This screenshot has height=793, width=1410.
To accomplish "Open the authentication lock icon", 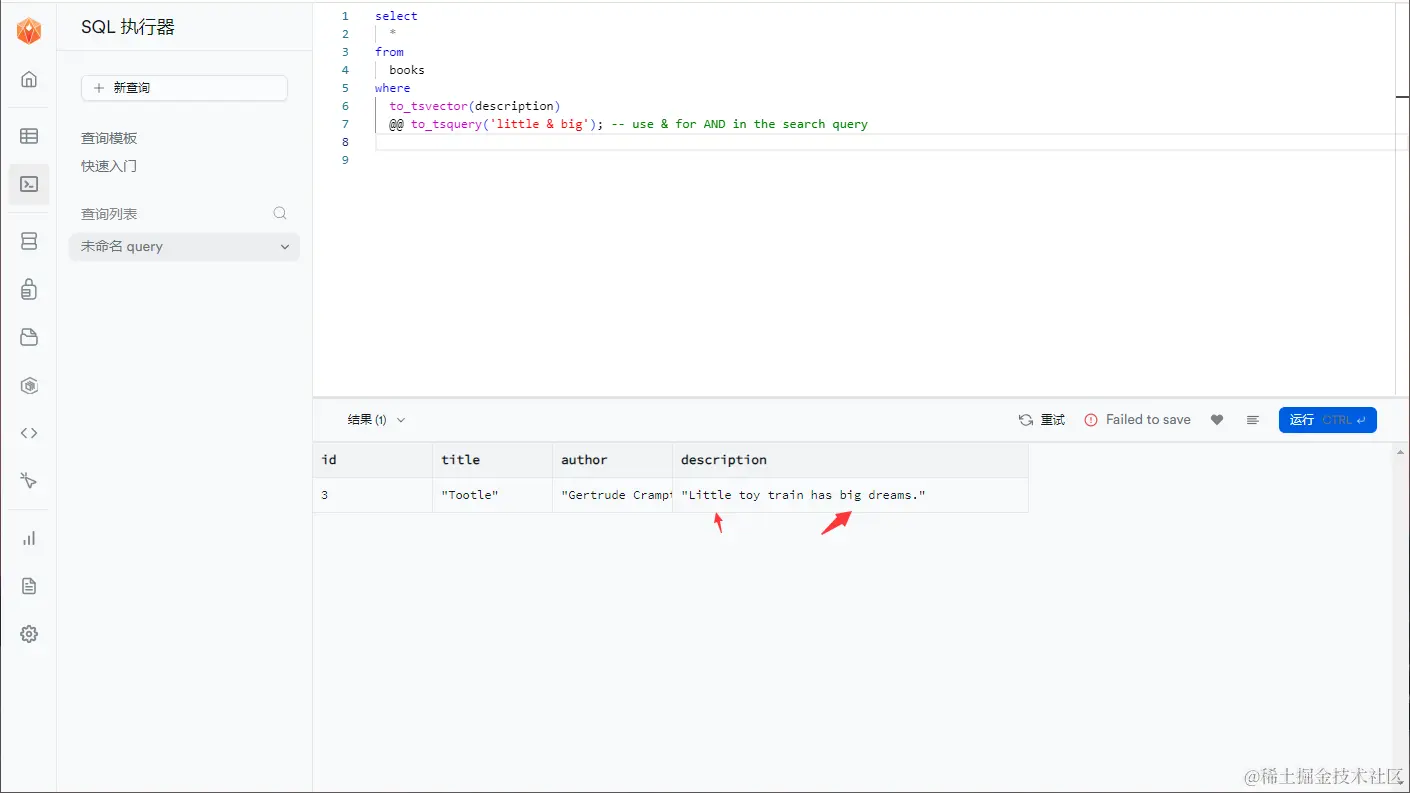I will coord(29,289).
